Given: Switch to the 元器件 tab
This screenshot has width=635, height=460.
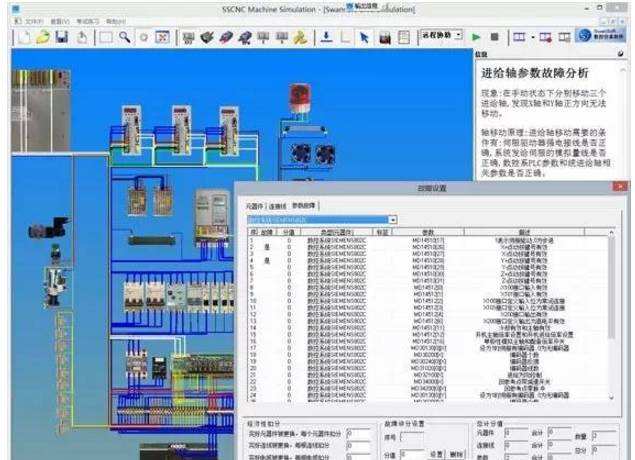Looking at the screenshot, I should tap(253, 205).
